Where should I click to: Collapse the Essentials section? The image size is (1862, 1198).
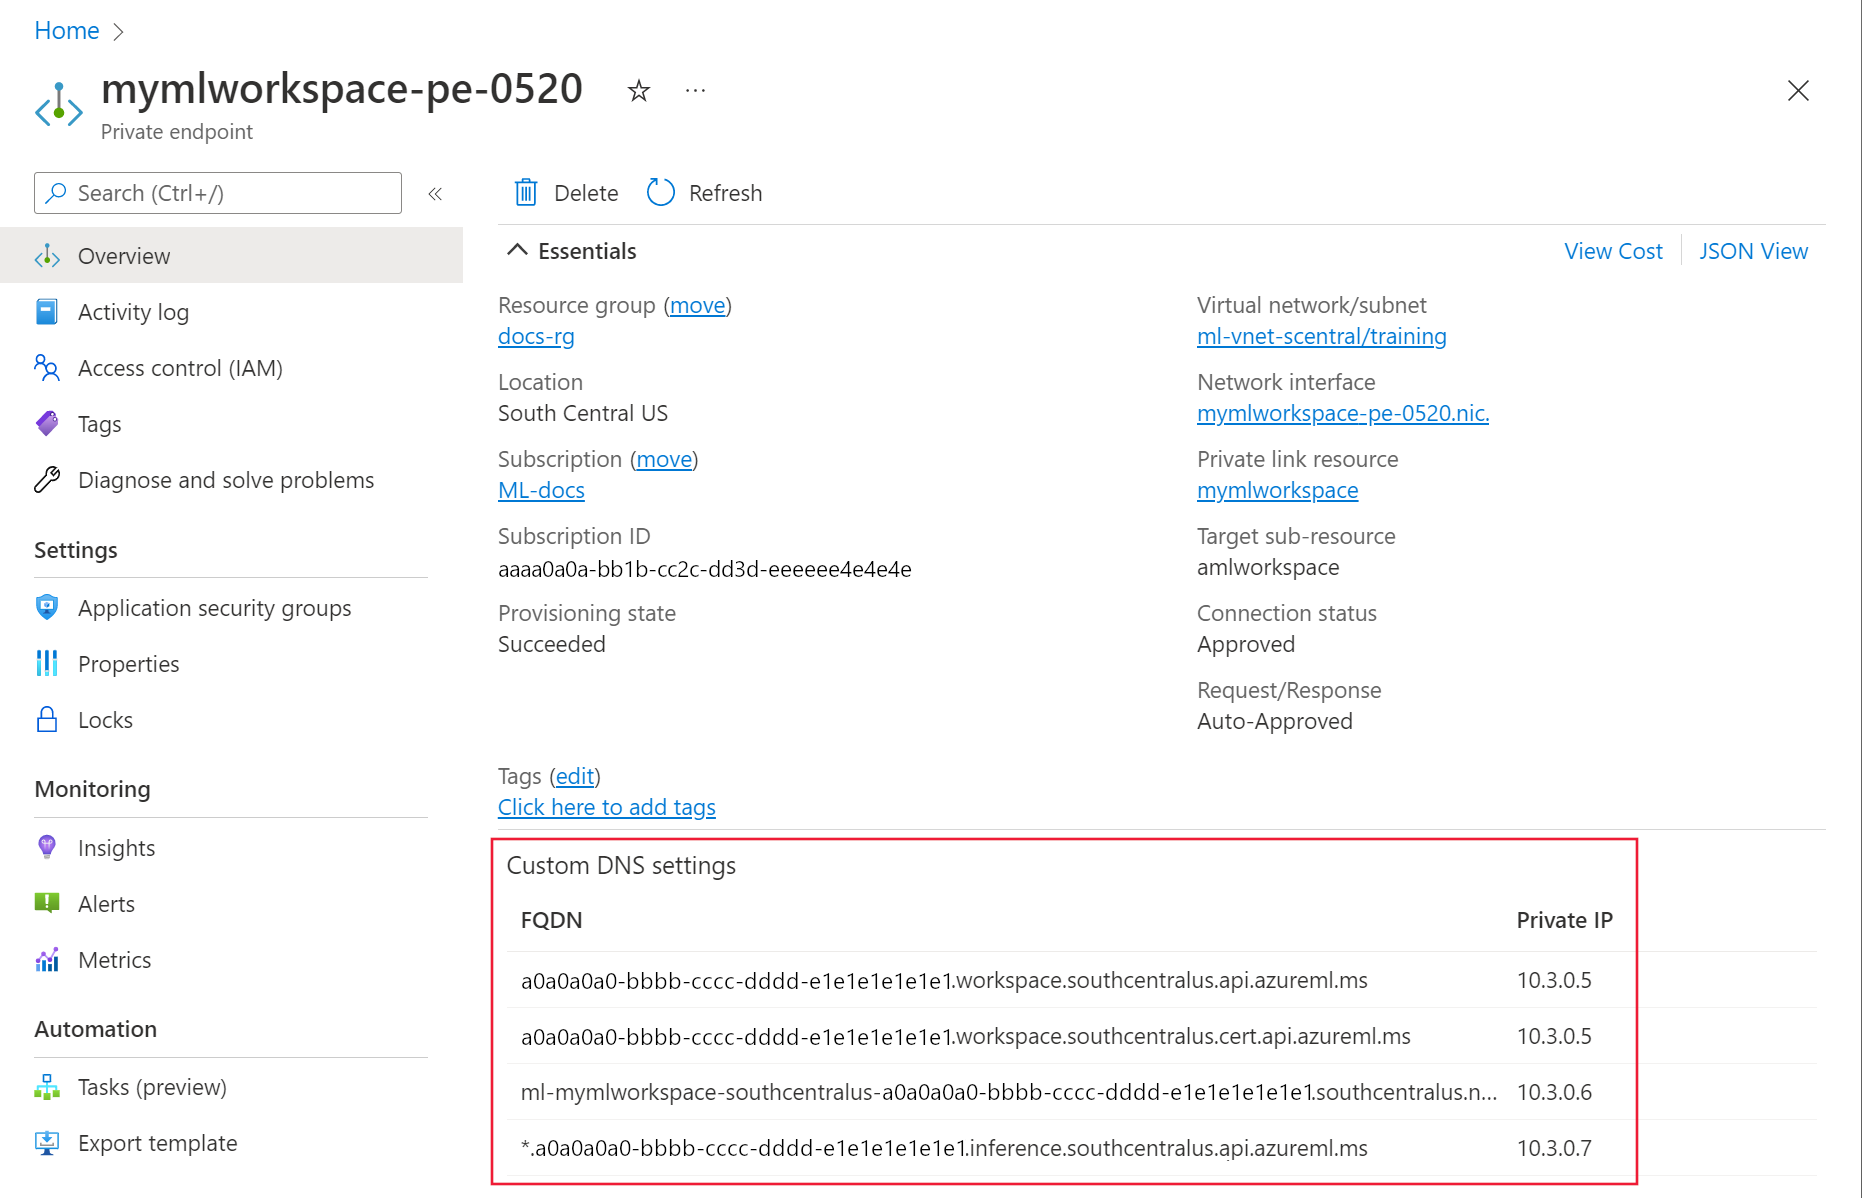(517, 250)
